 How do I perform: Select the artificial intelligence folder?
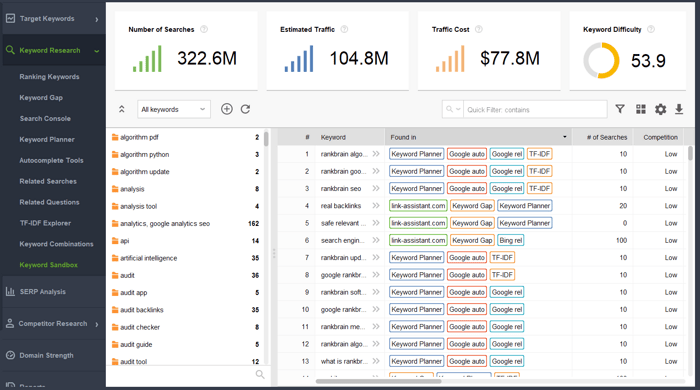tap(185, 258)
